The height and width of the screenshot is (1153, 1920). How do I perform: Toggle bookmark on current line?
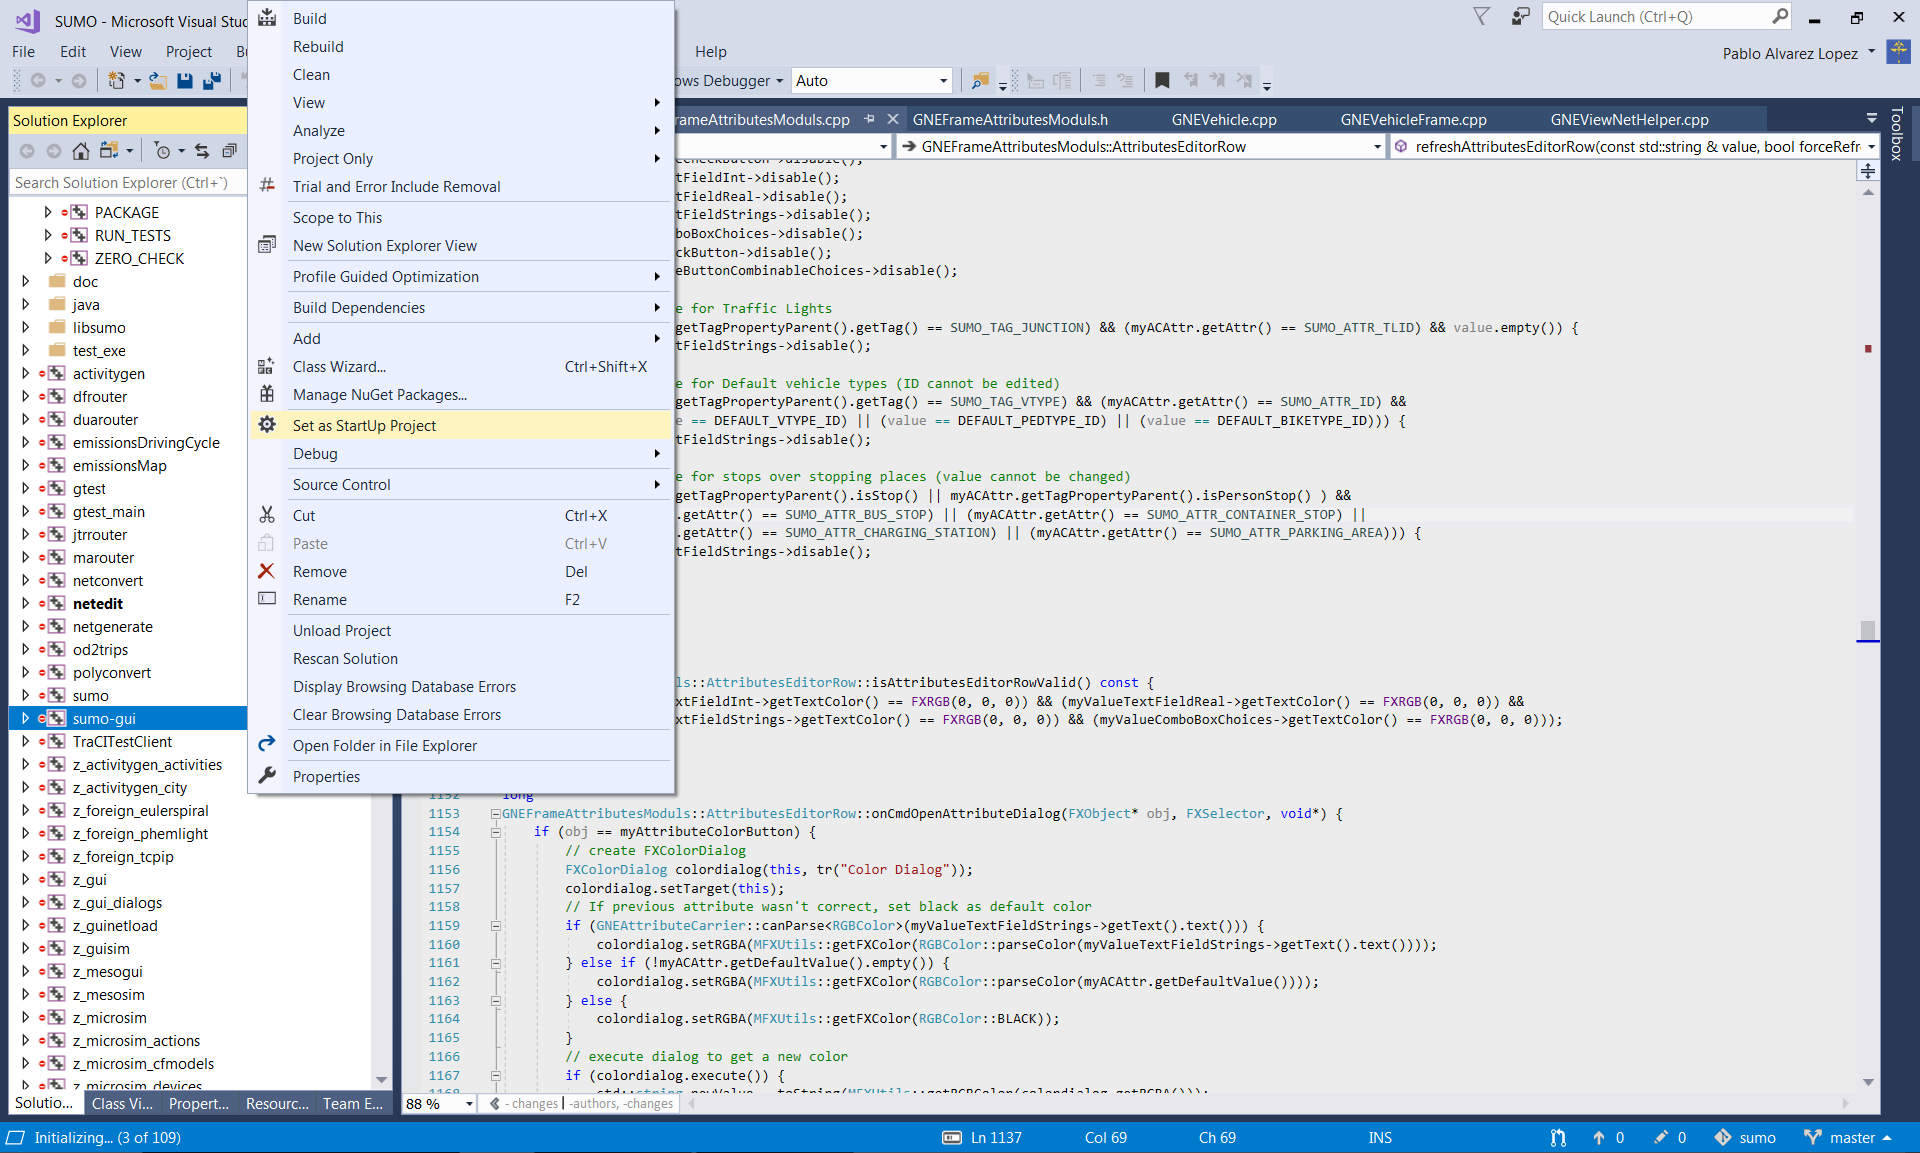(1162, 80)
